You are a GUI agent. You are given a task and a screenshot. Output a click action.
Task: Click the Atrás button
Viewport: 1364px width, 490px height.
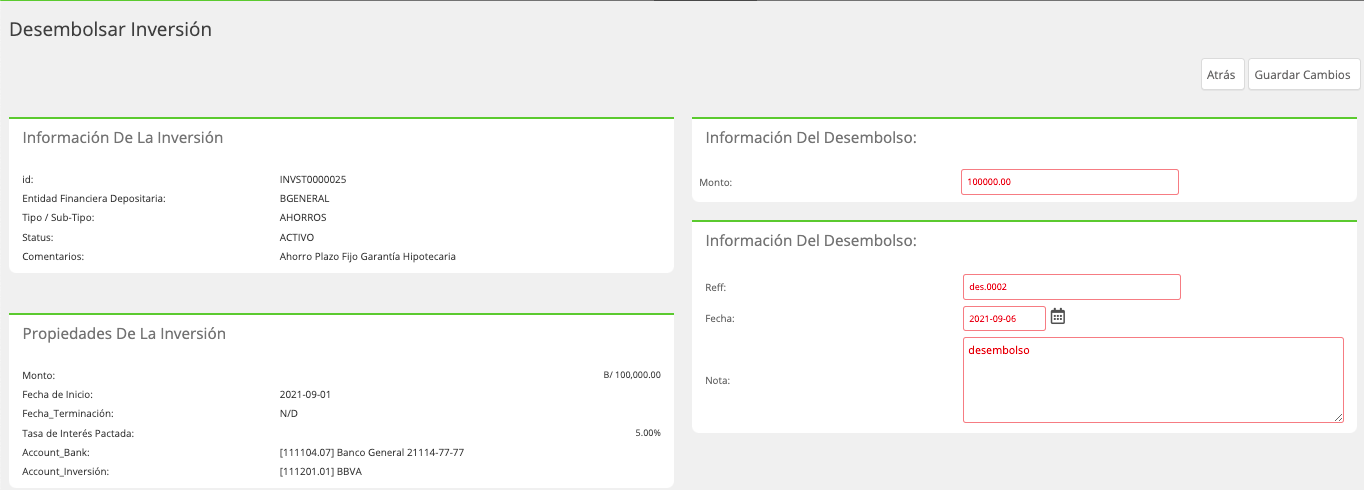(1222, 75)
